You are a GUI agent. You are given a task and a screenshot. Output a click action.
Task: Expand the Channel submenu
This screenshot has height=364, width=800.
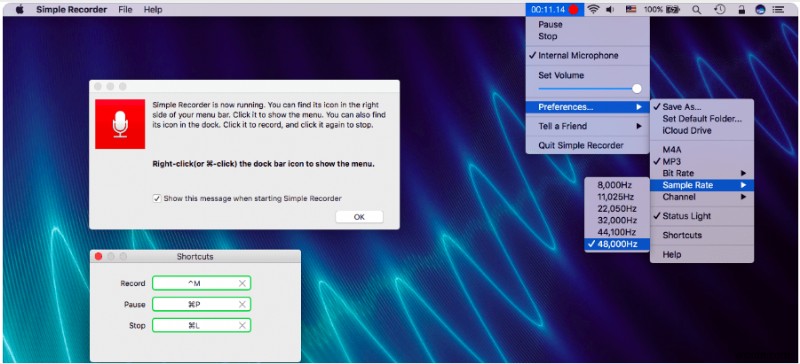coord(702,197)
